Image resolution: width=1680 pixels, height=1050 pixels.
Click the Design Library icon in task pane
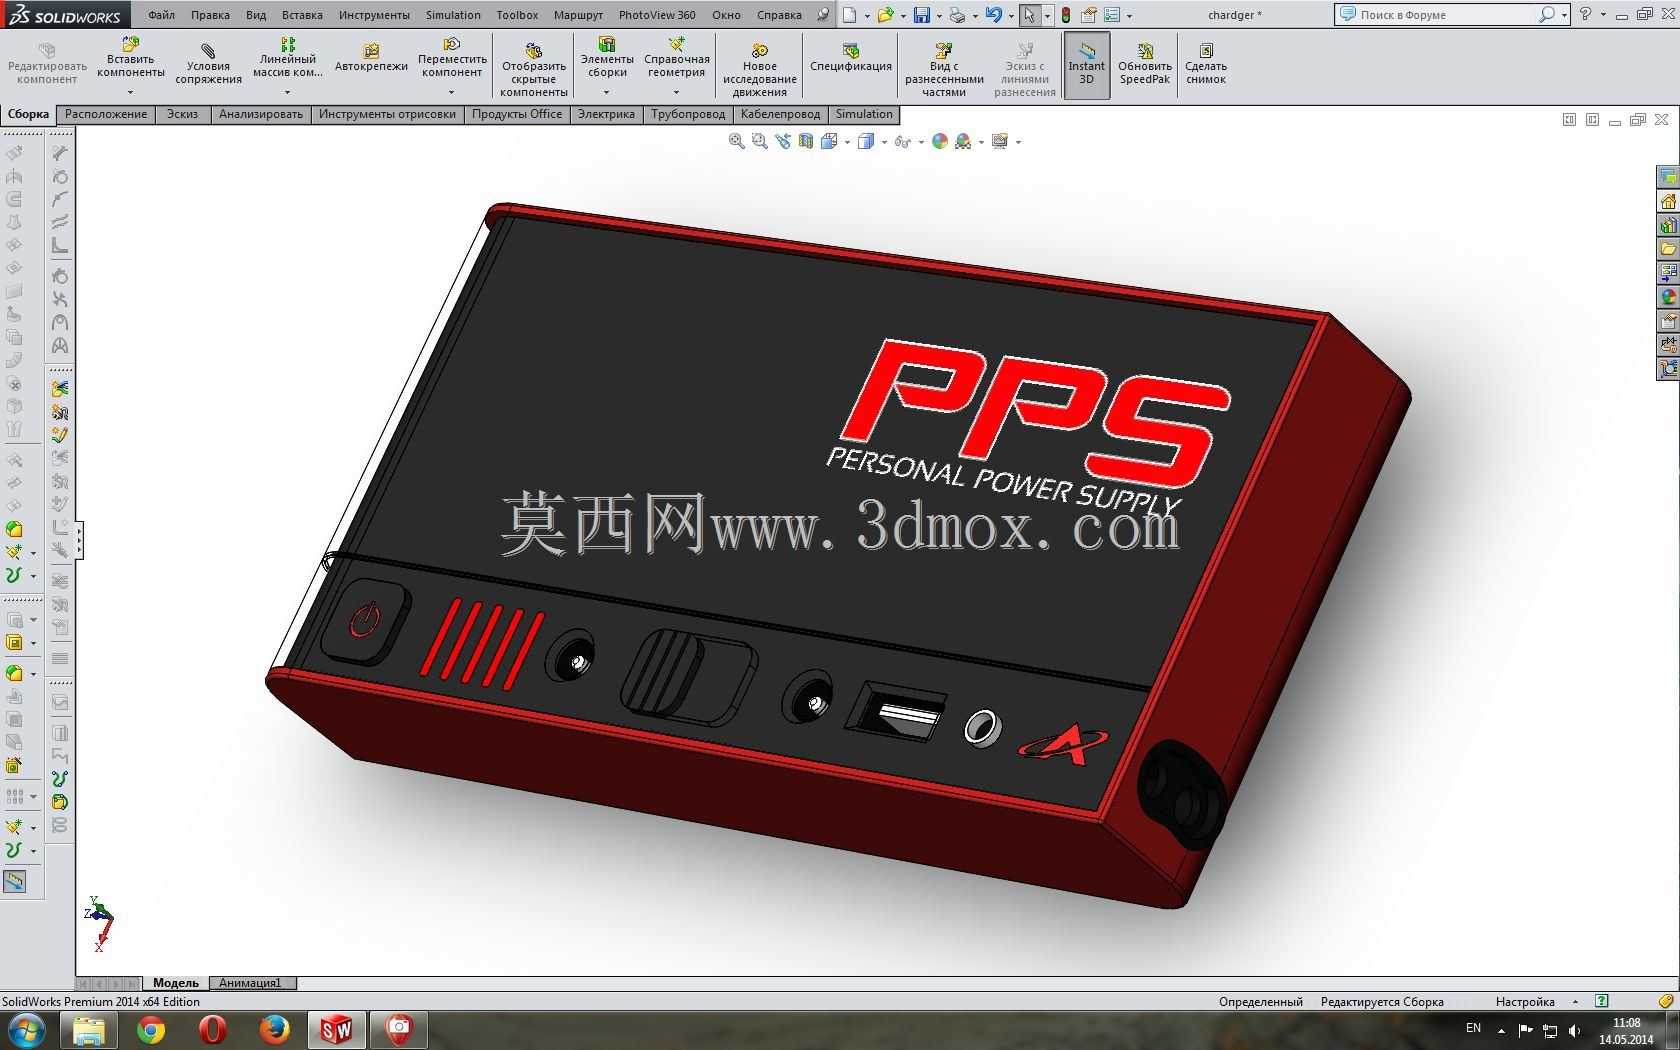click(1668, 225)
